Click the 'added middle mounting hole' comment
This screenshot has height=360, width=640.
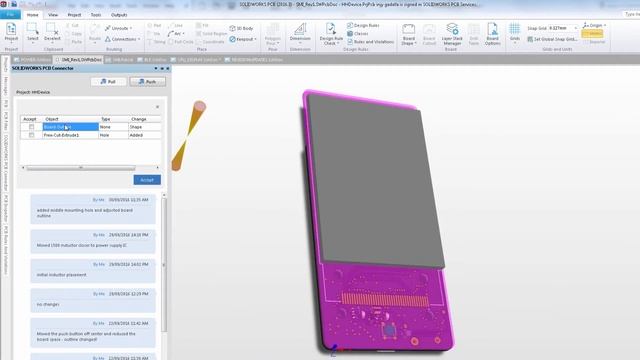click(93, 209)
